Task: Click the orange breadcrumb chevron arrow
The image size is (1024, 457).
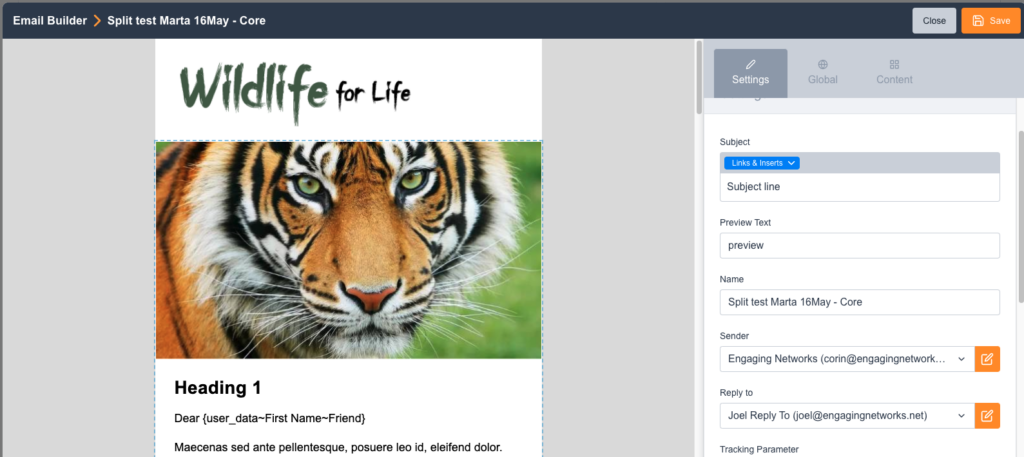Action: click(x=97, y=21)
